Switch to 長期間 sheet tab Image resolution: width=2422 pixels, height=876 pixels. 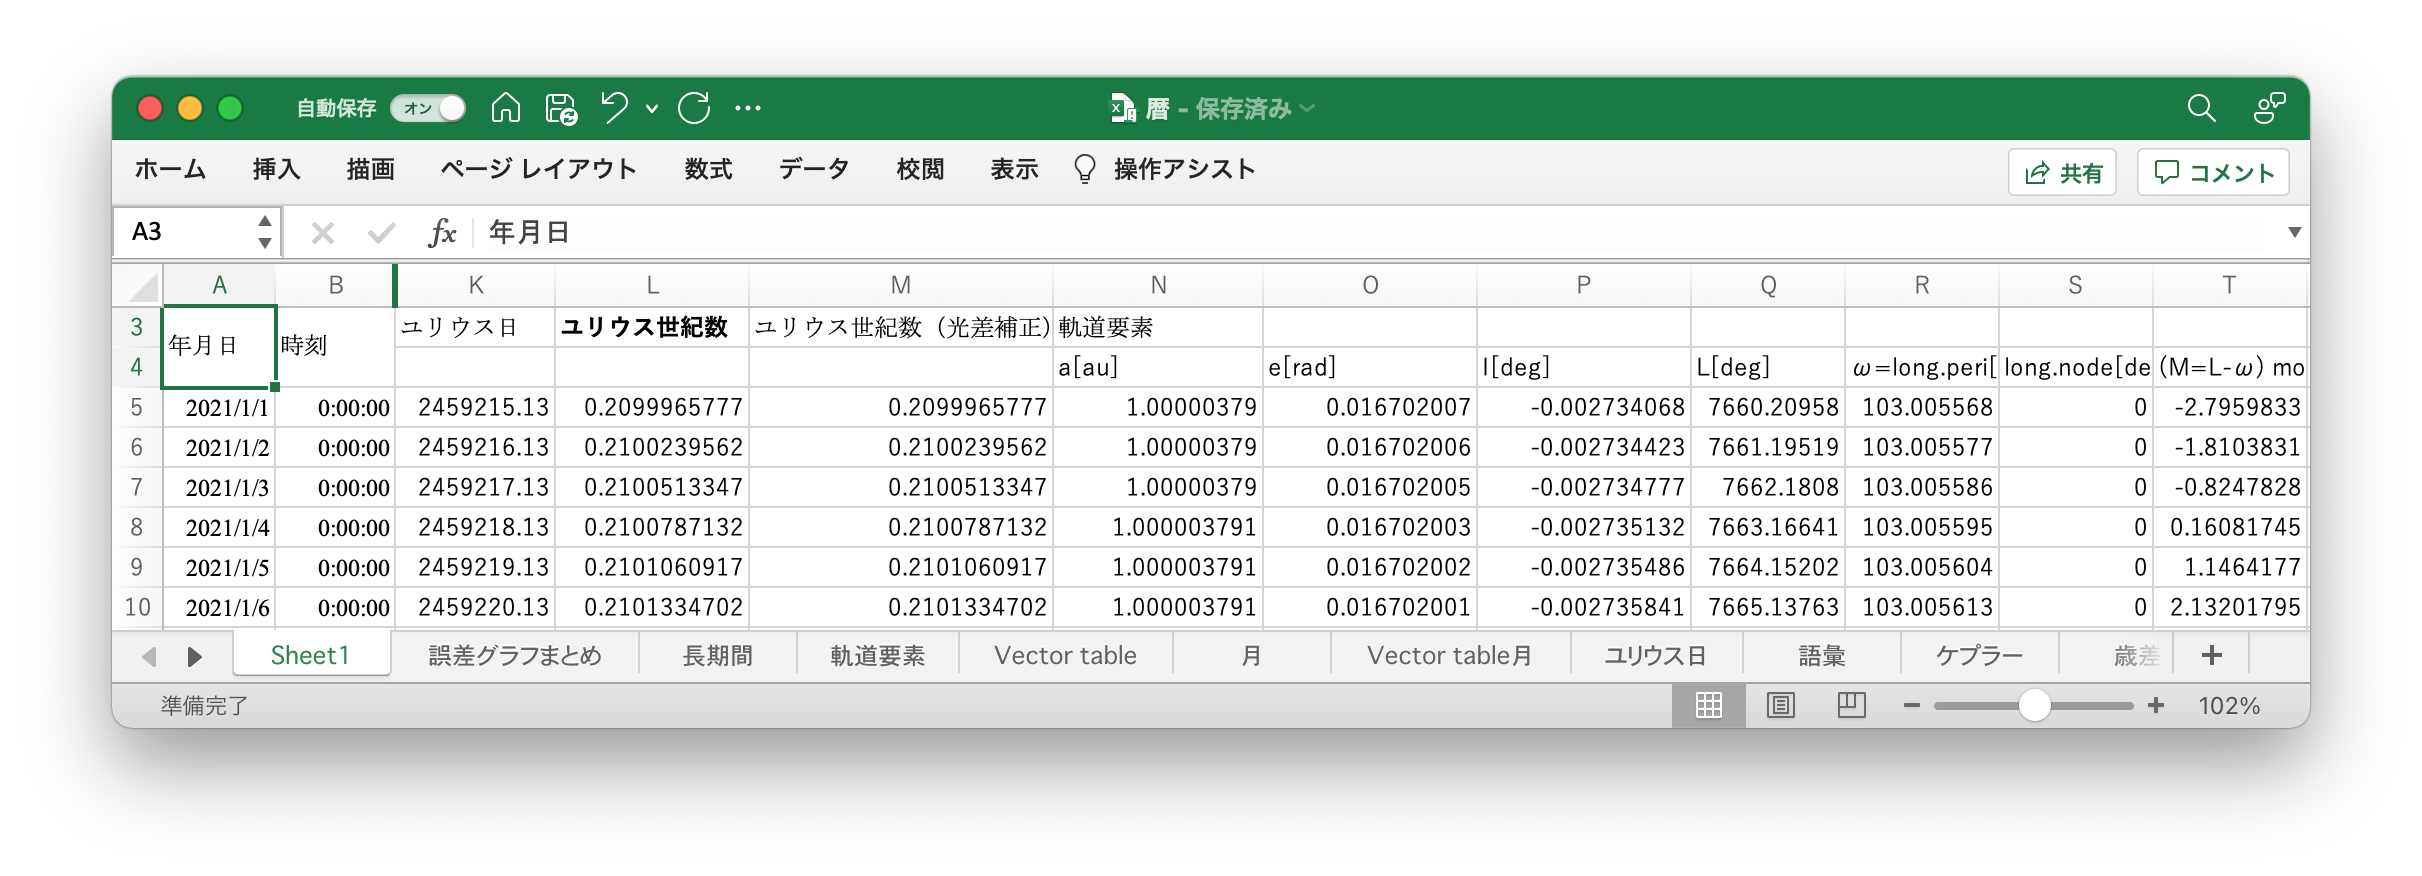pos(718,656)
